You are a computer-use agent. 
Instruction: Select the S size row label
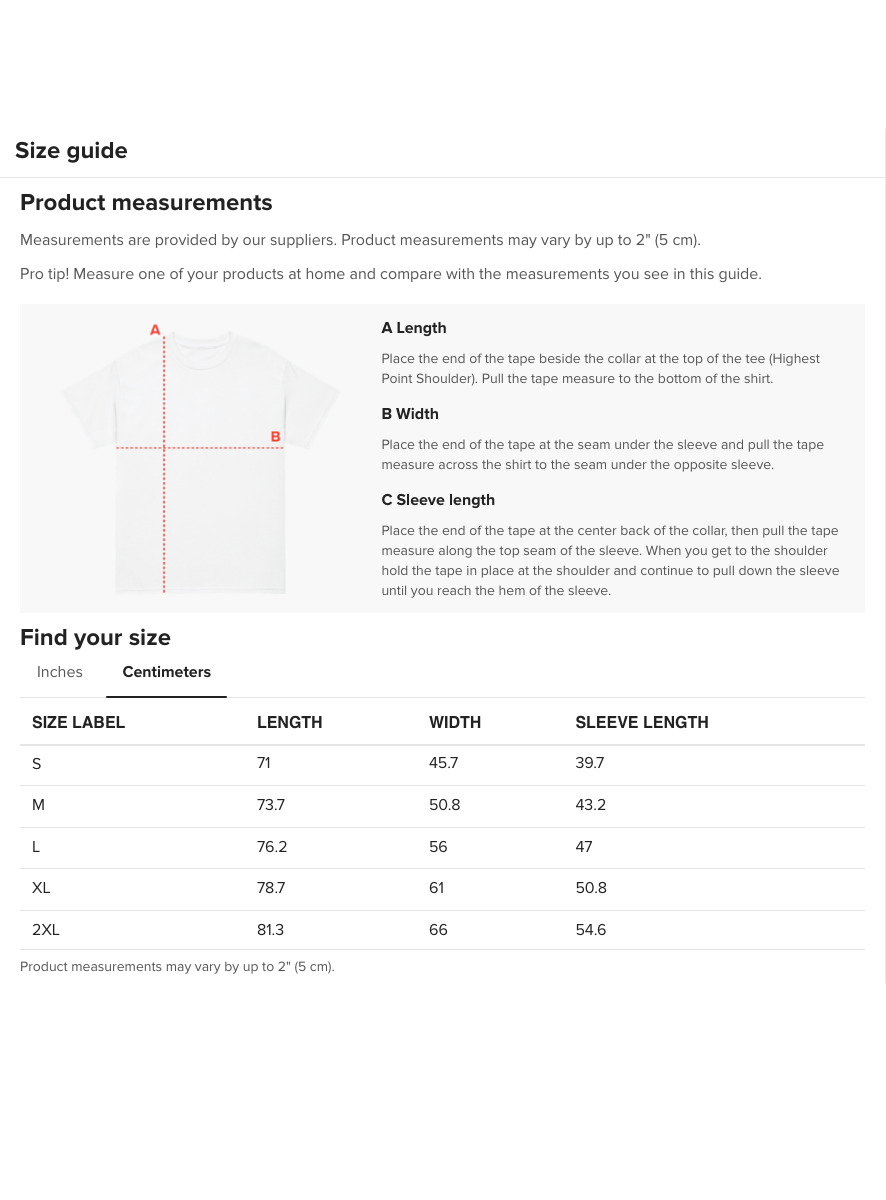37,764
